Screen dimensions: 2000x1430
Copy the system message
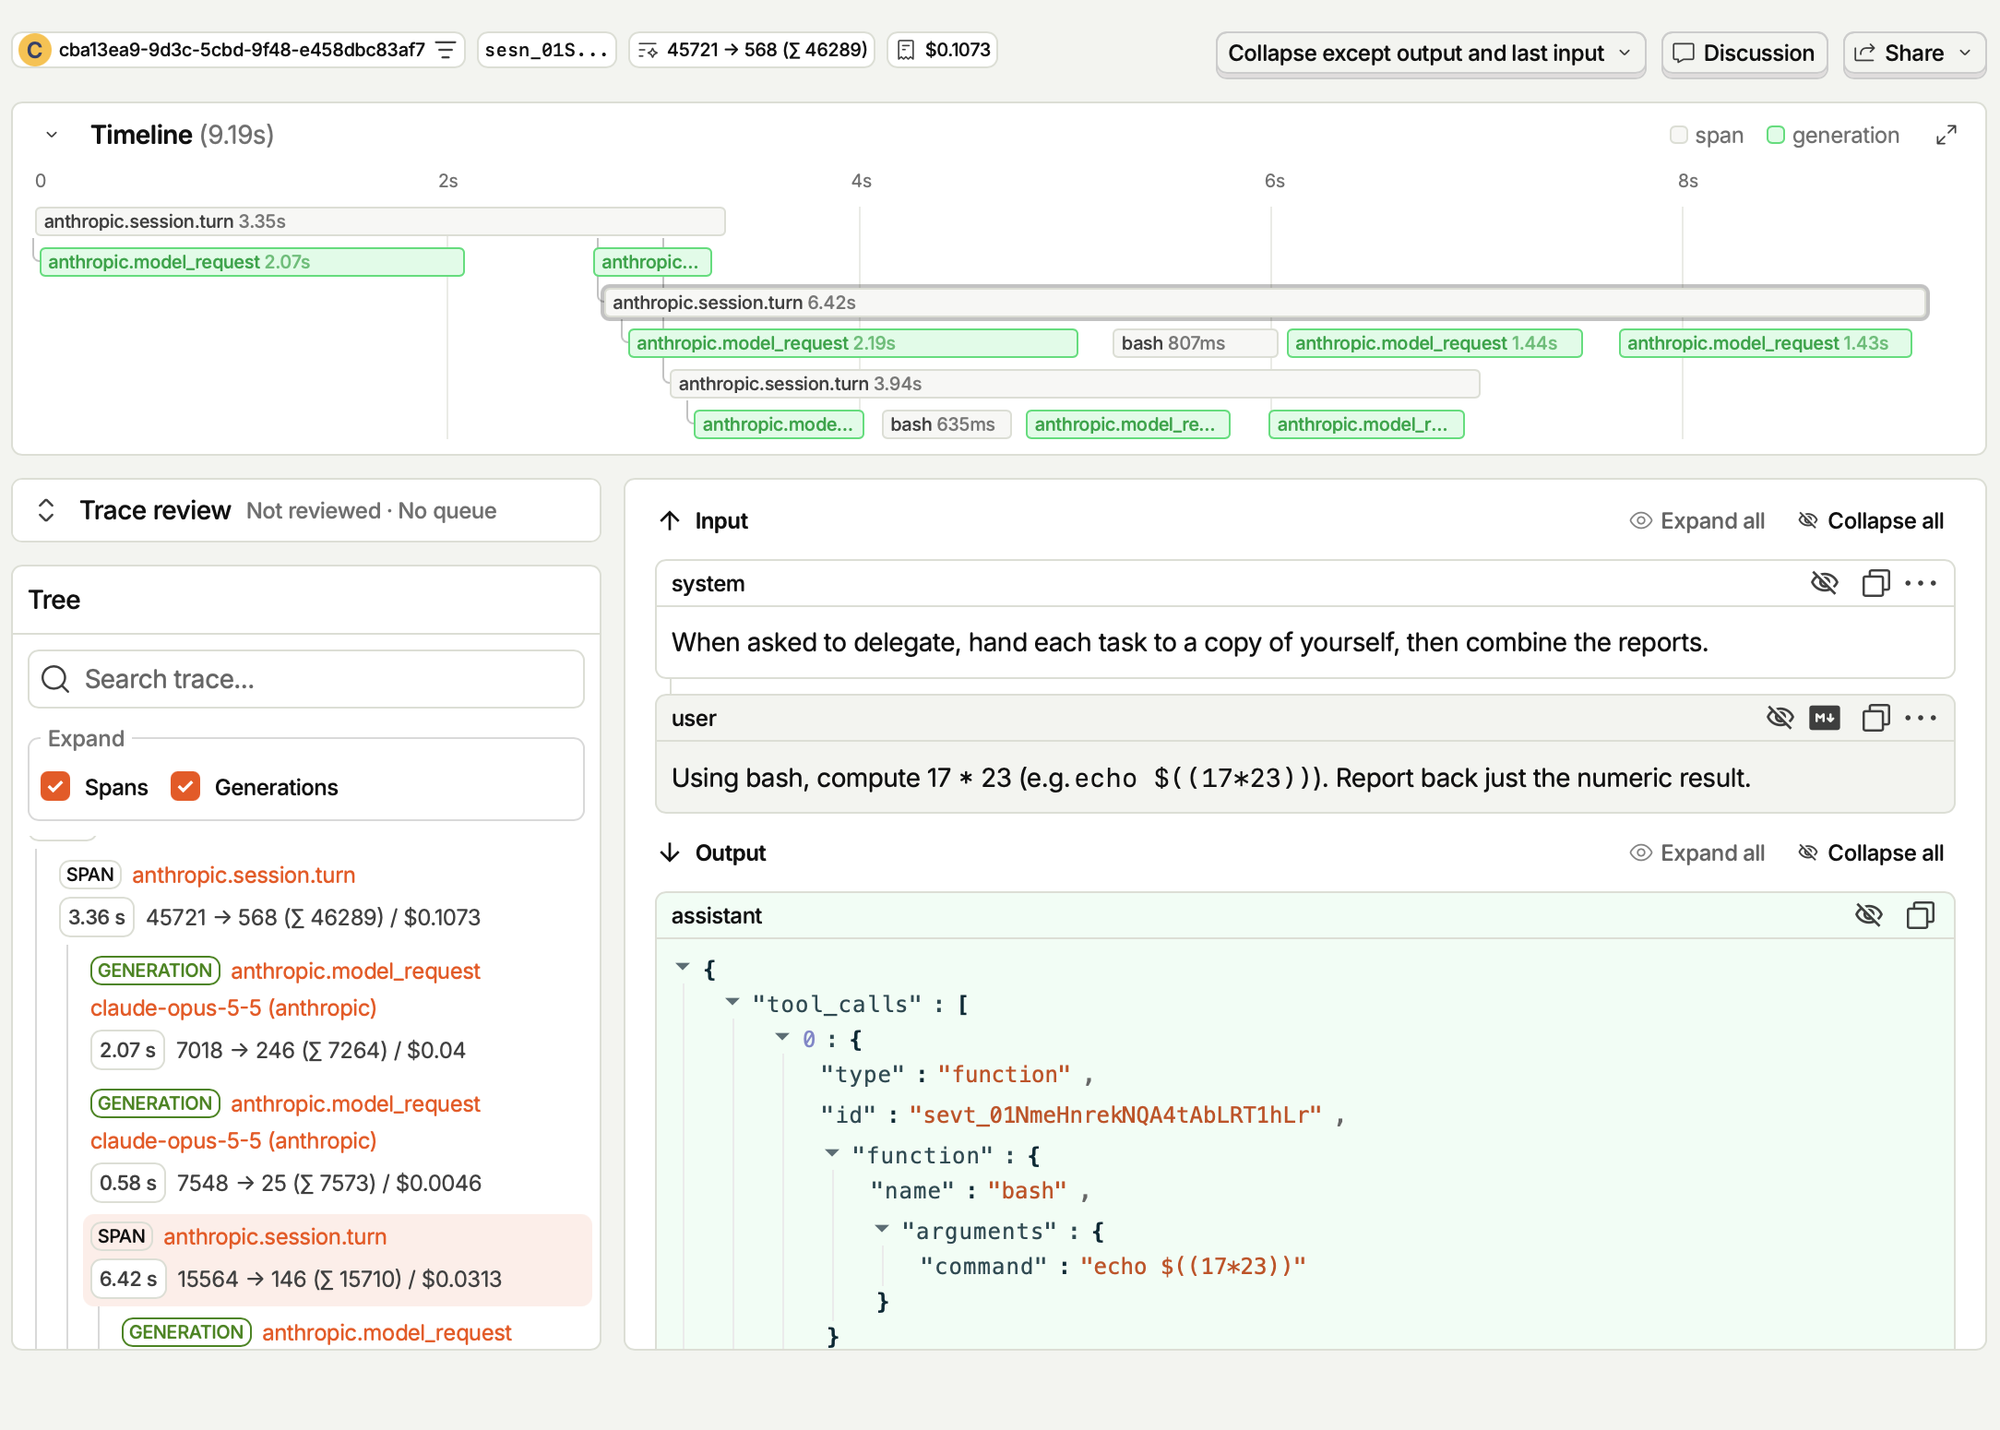(1876, 583)
